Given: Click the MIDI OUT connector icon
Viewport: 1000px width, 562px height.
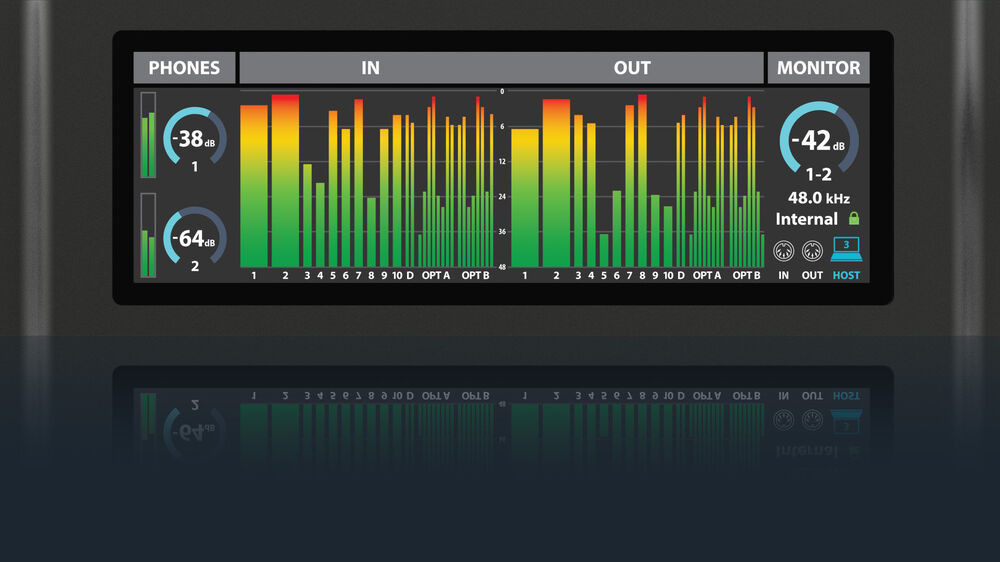Looking at the screenshot, I should click(813, 250).
